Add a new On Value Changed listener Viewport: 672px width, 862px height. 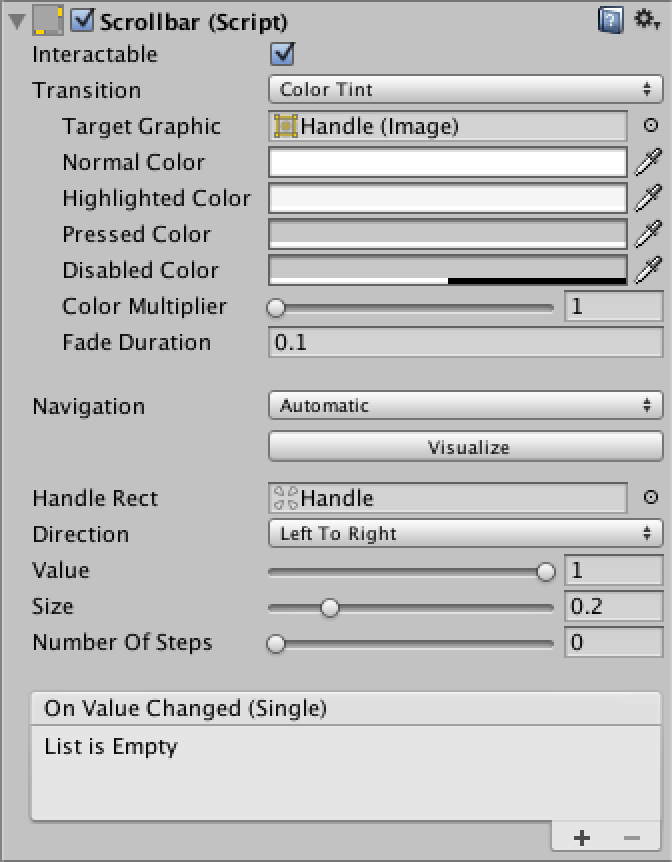pyautogui.click(x=582, y=838)
